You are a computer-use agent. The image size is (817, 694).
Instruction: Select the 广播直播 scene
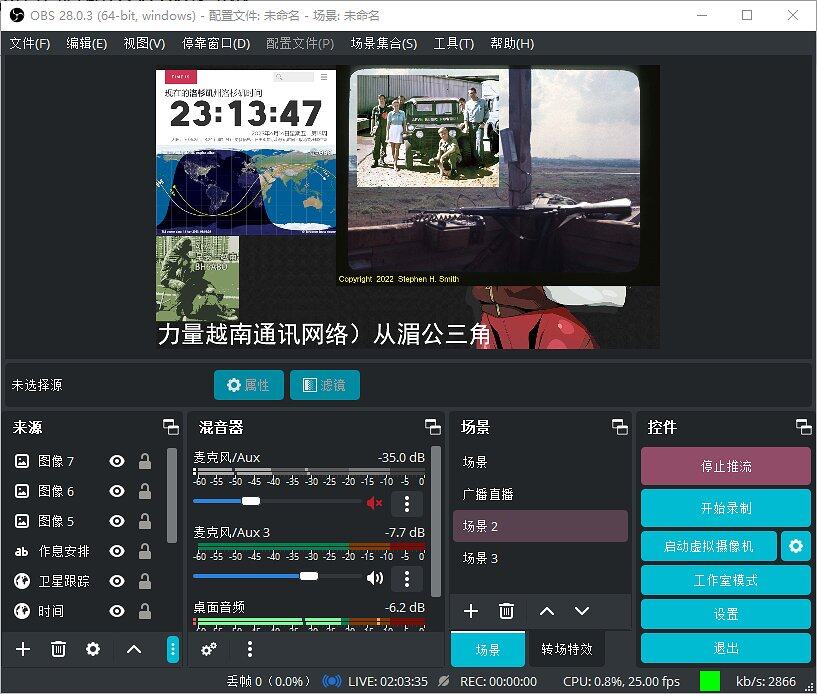point(488,494)
